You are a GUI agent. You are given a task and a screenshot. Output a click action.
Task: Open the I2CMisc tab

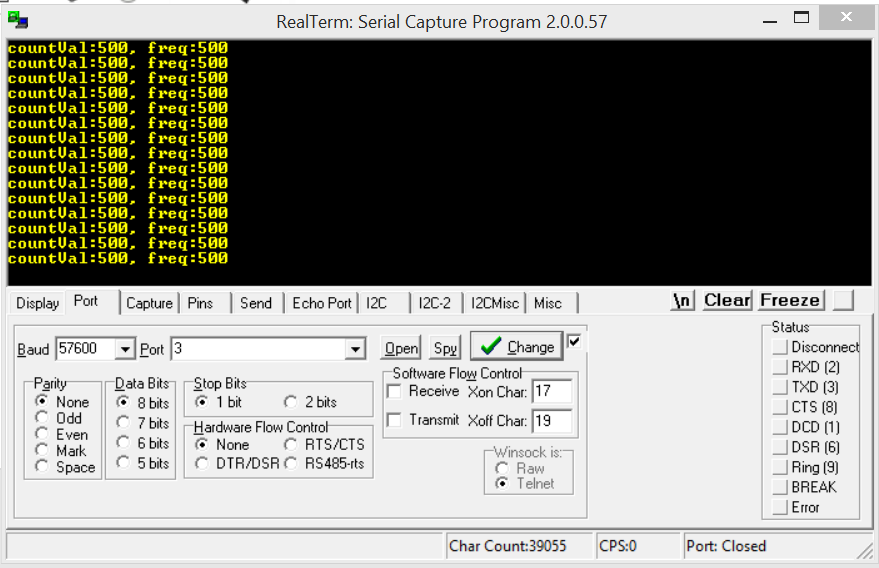(494, 303)
